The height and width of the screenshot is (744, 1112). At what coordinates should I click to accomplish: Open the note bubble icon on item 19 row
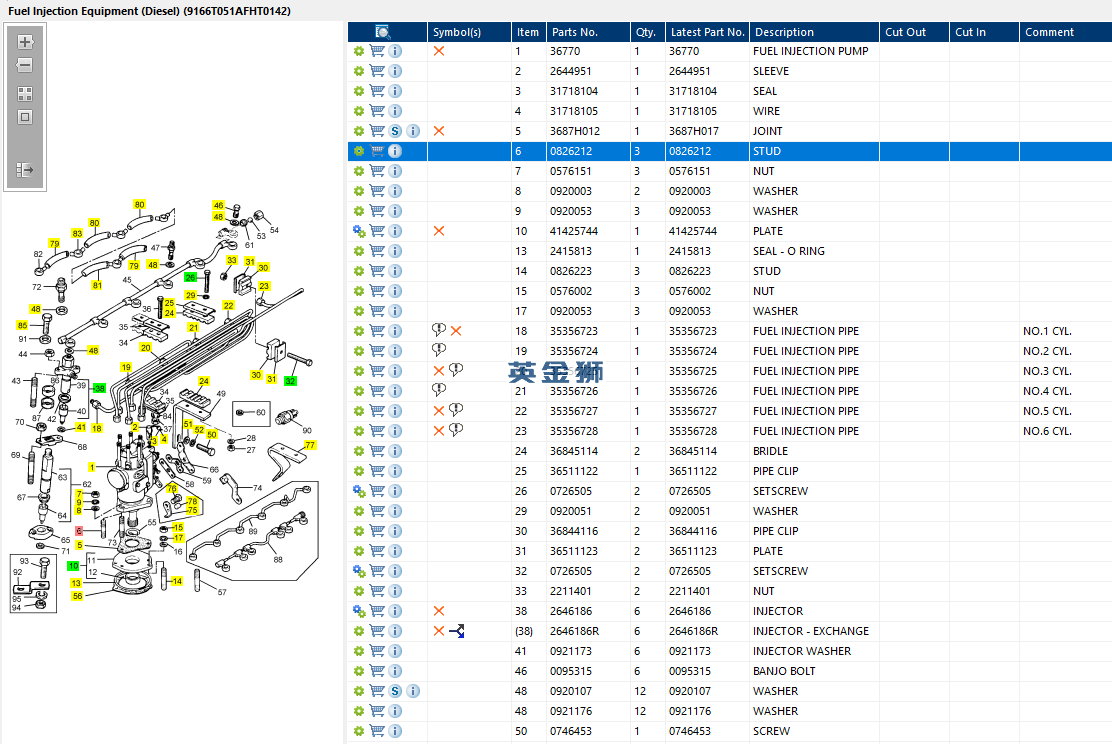coord(439,350)
